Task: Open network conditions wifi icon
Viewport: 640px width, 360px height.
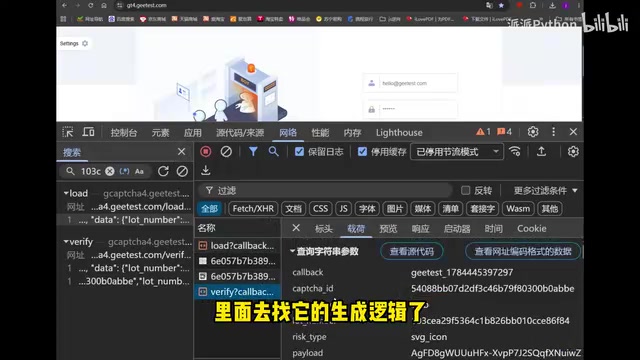Action: coord(515,152)
